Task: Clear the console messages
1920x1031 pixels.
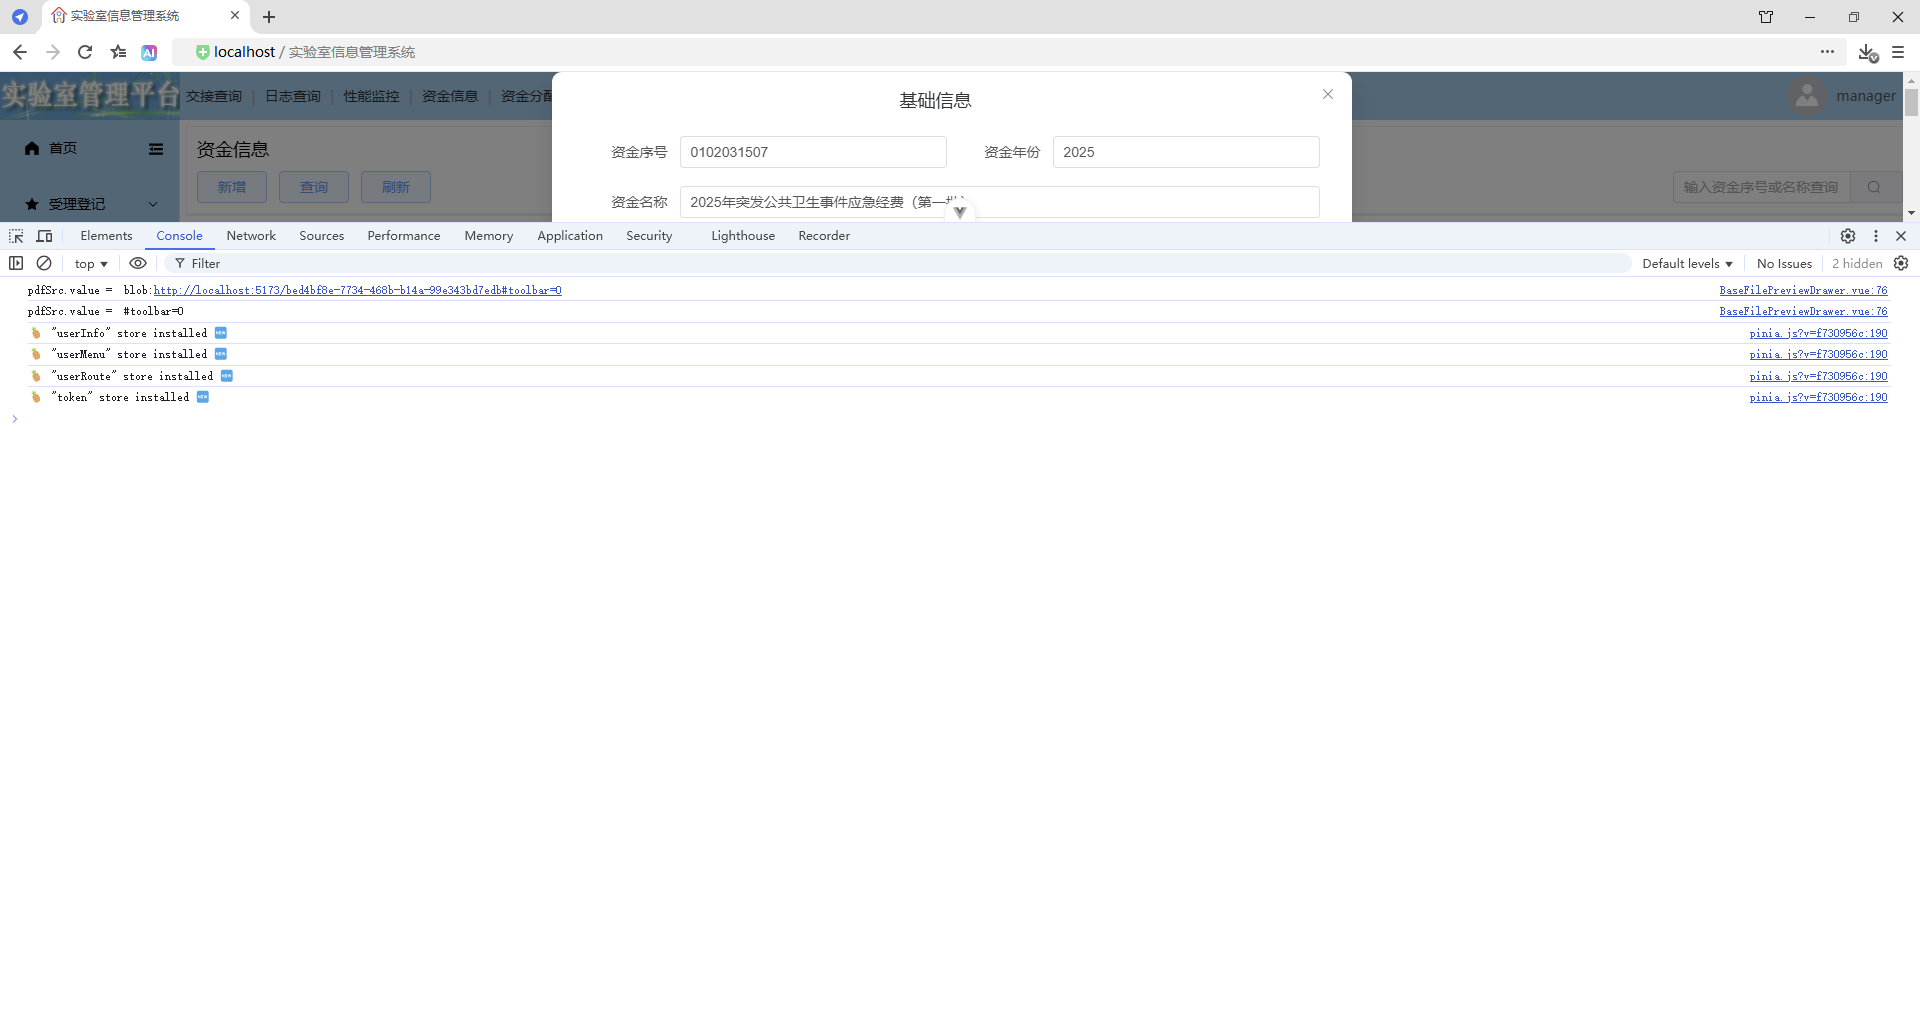Action: tap(44, 263)
